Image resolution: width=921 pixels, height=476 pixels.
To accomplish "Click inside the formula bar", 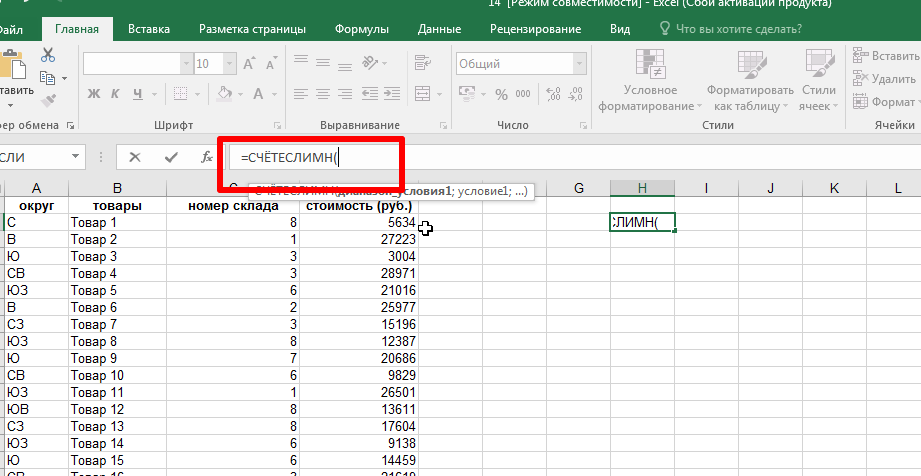I will [x=576, y=157].
